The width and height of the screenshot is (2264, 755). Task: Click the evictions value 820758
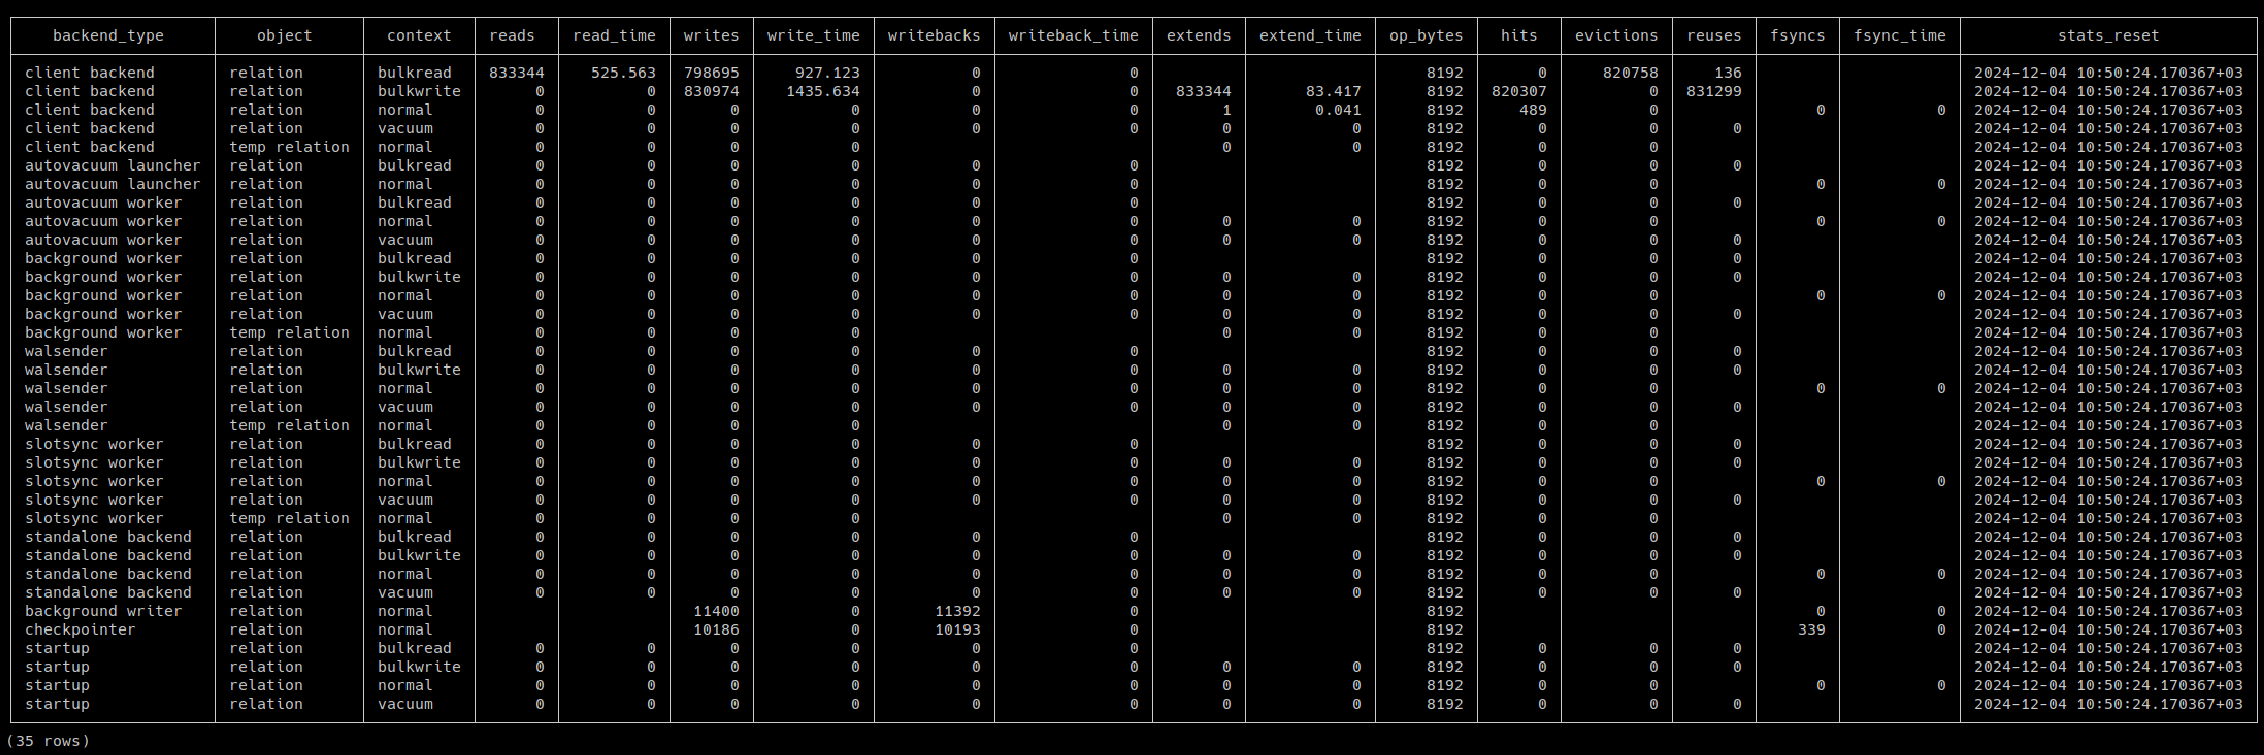click(1624, 73)
